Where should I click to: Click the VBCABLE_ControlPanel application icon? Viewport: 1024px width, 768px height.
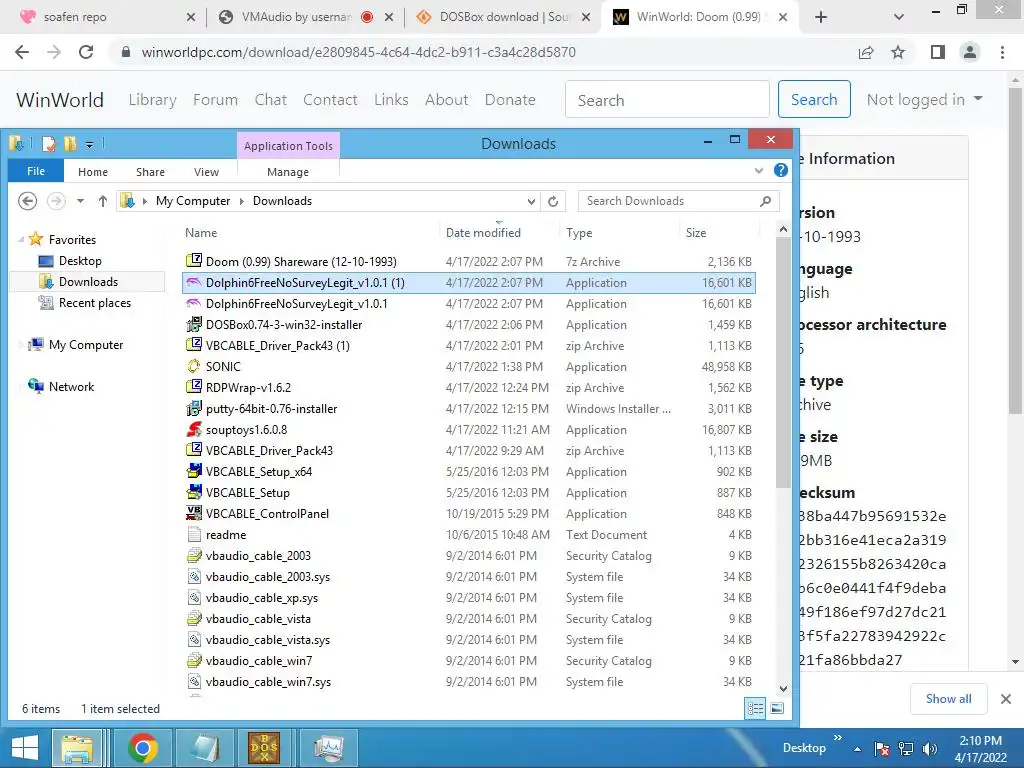[x=194, y=513]
